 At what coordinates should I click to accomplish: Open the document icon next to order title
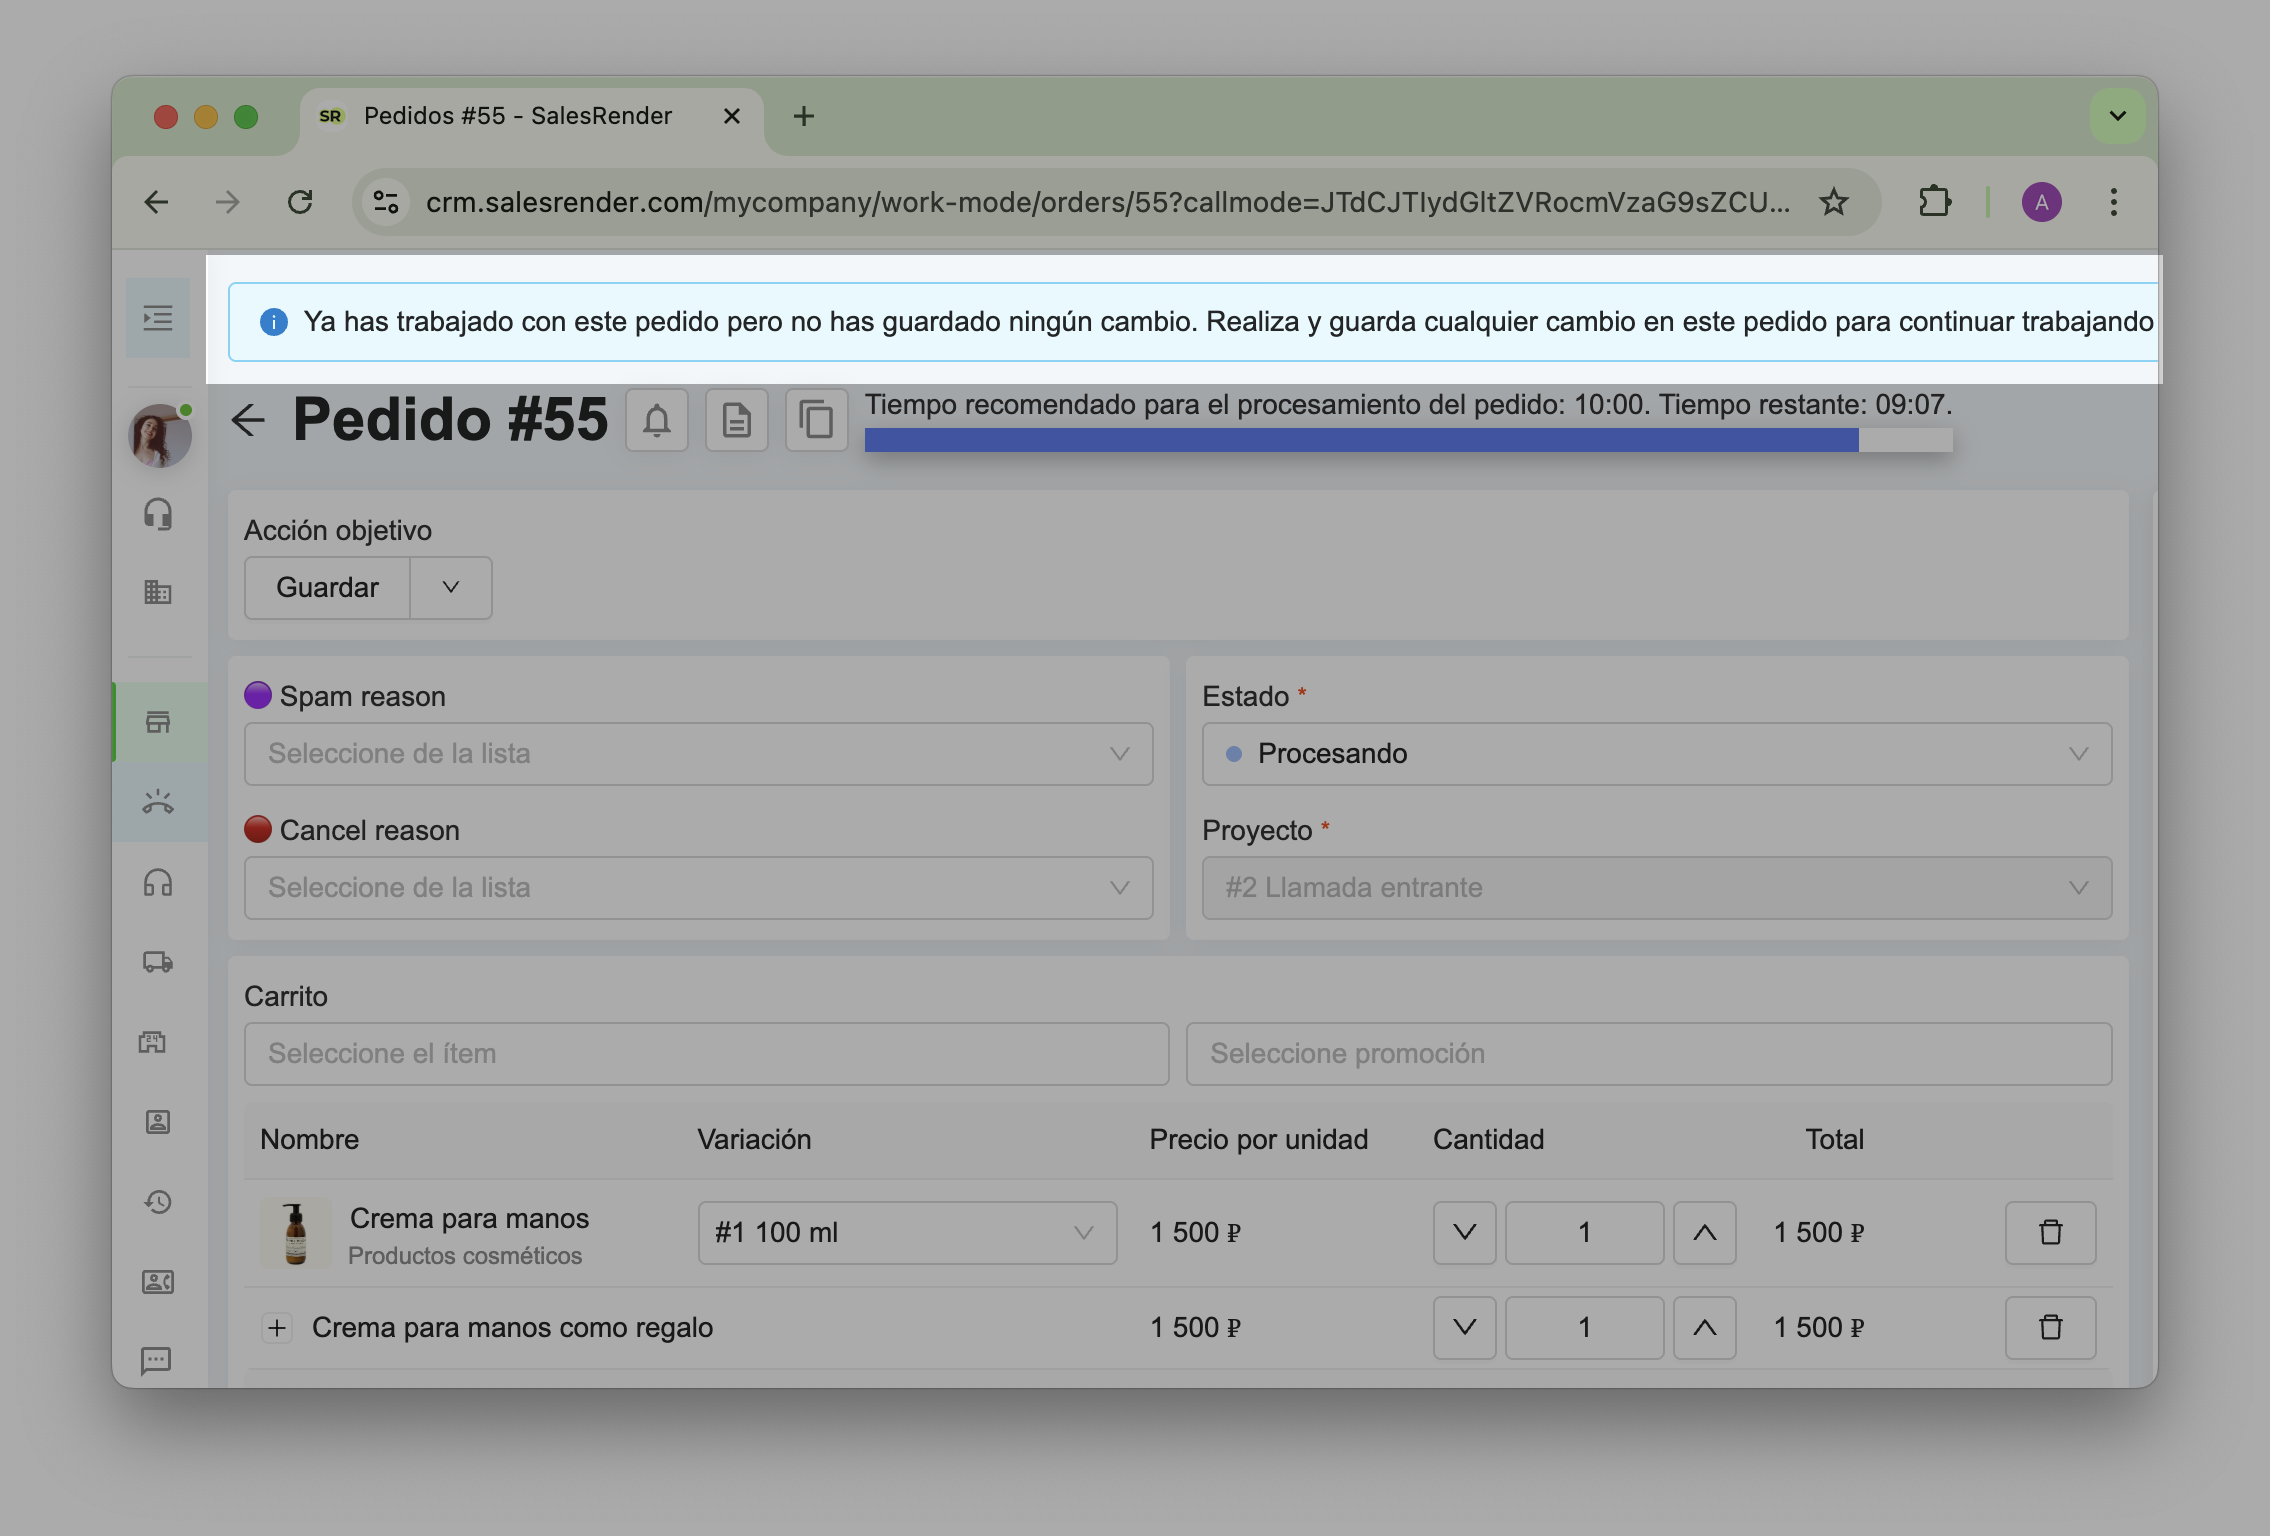pos(737,420)
